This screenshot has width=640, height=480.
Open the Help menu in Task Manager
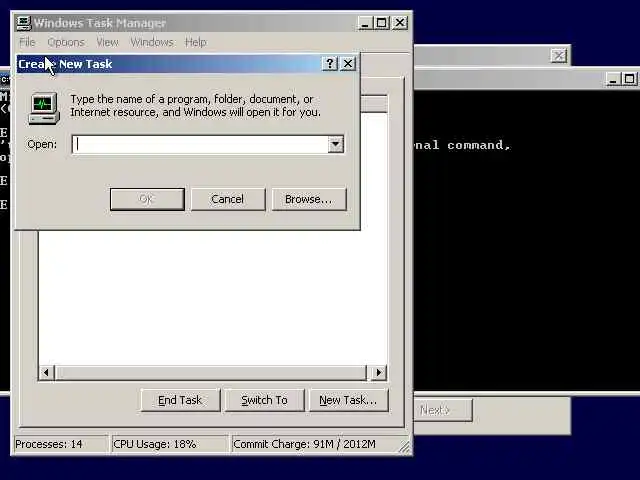point(196,42)
